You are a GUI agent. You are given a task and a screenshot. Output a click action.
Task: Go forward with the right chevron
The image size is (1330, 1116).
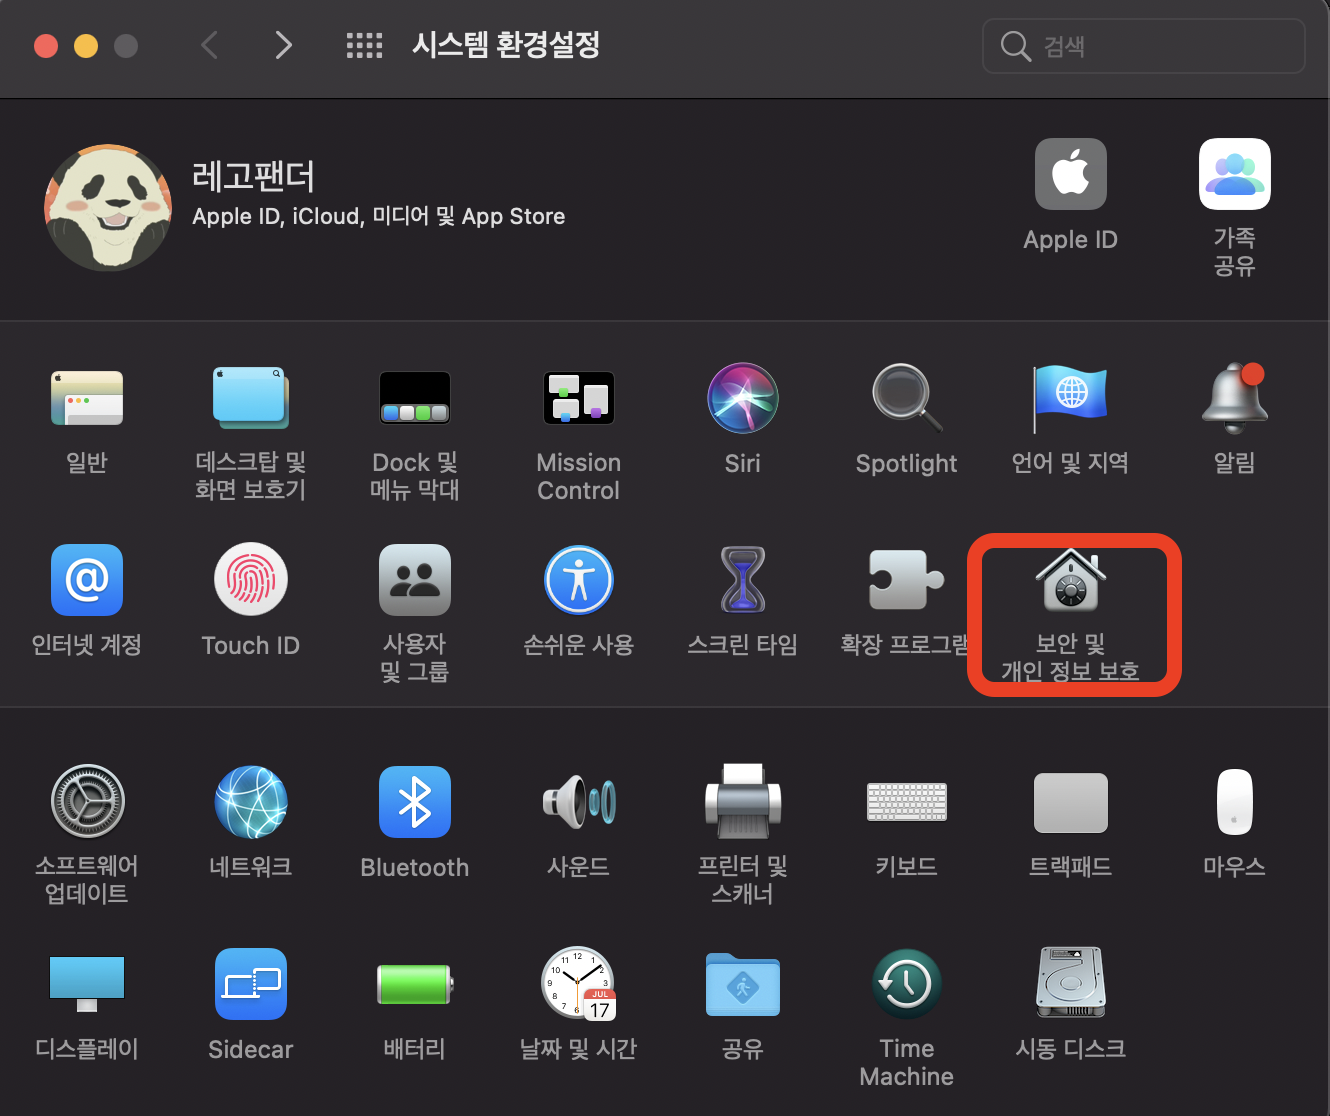(x=284, y=45)
